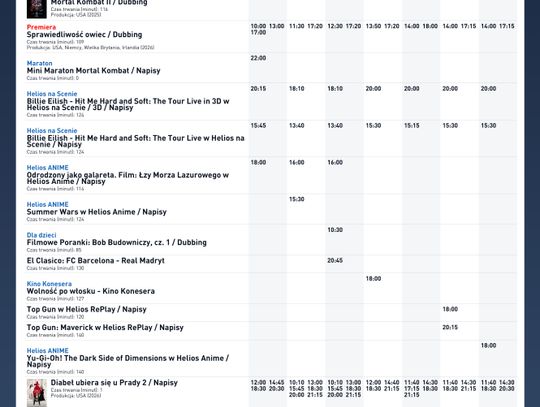Select 18:00 Odrodzony jako galareta showing
The image size is (540, 407).
click(258, 163)
